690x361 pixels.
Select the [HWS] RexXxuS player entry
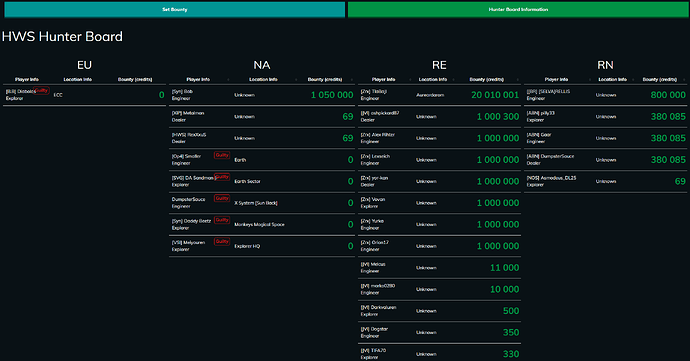coord(189,138)
